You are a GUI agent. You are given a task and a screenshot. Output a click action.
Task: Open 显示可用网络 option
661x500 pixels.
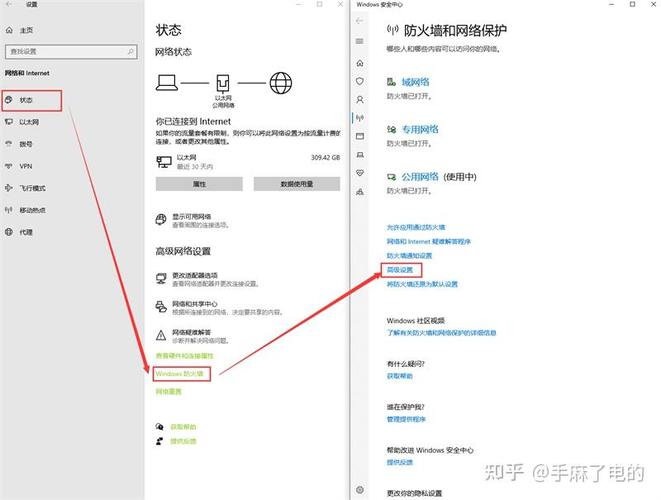coord(192,220)
